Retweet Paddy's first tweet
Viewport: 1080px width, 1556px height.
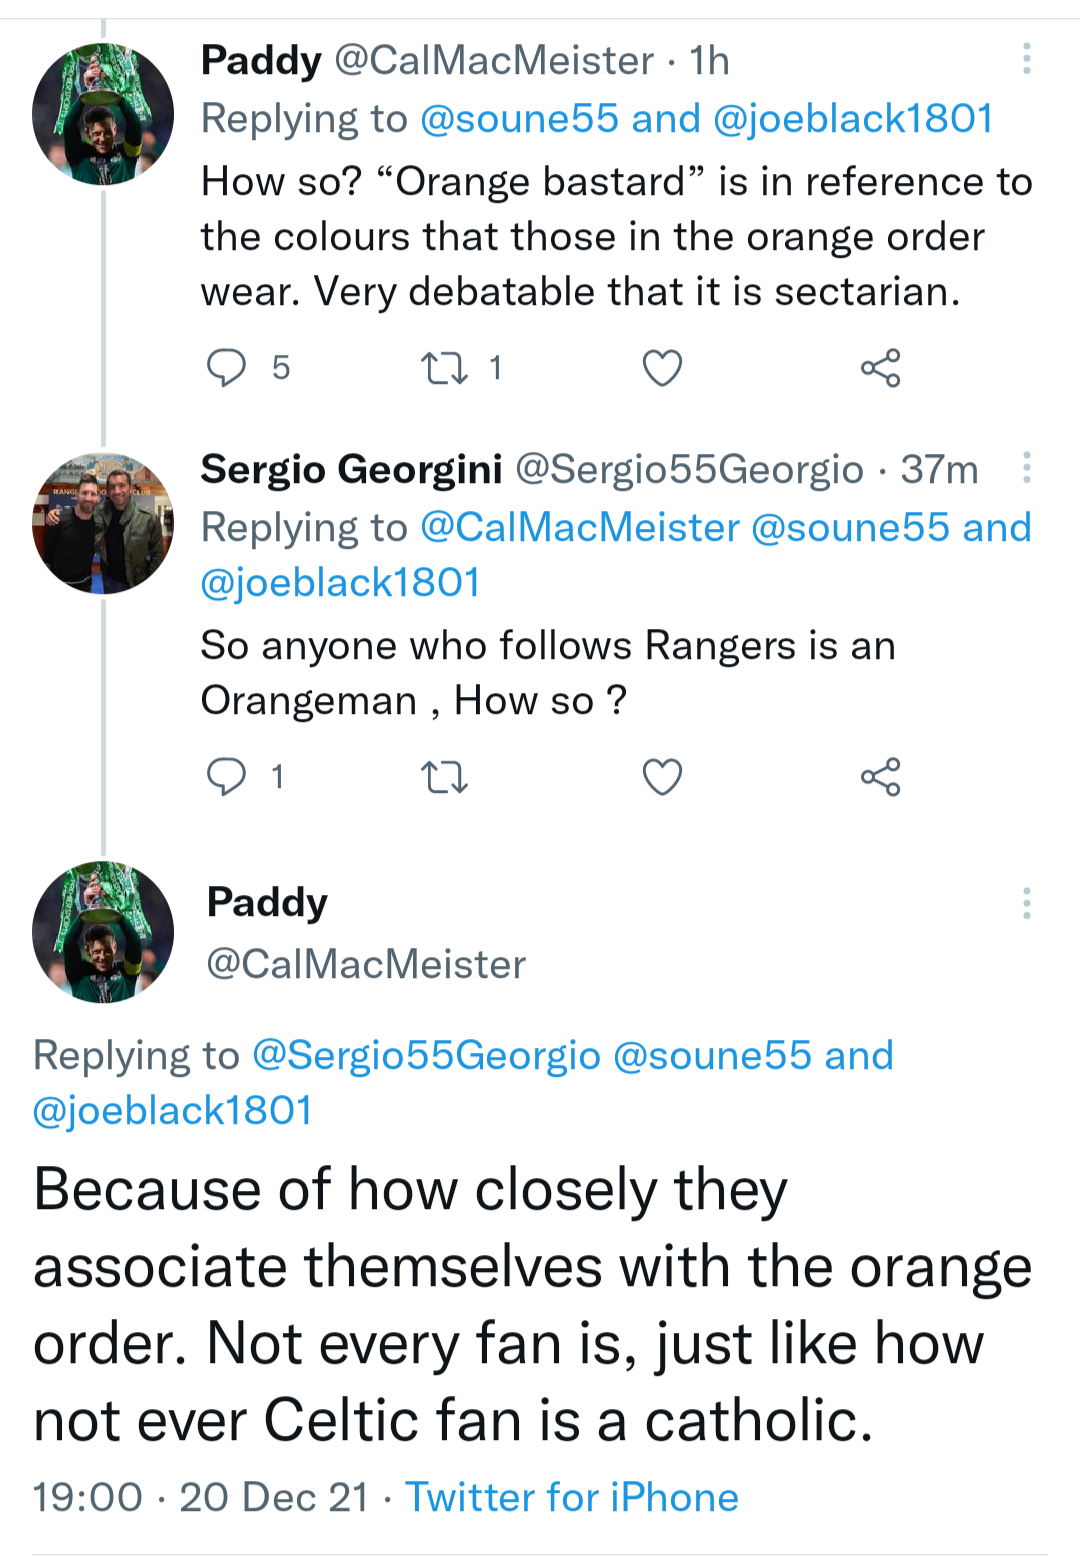[444, 368]
